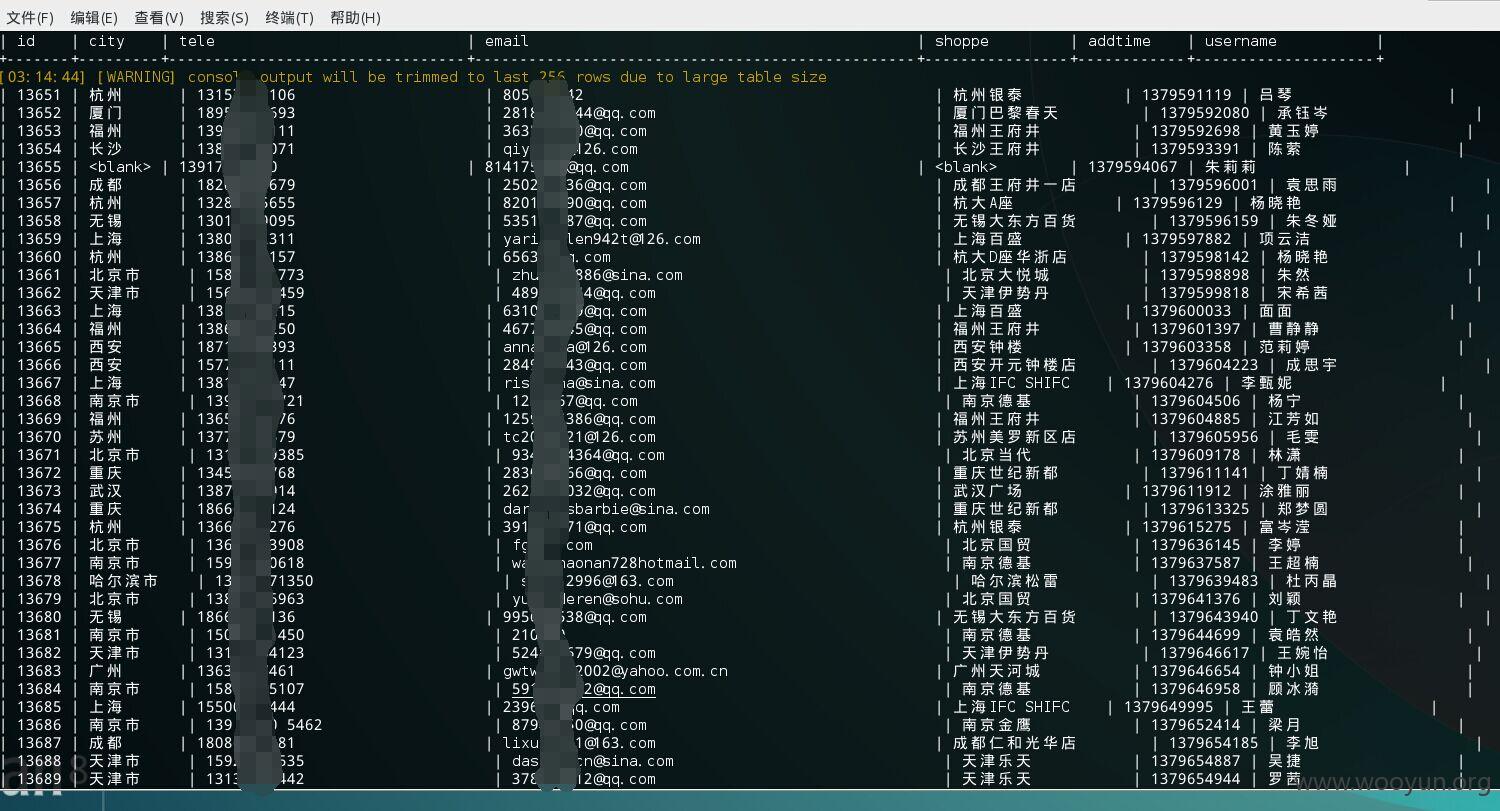Click shoppe cell 成都王府井一店

(x=1015, y=185)
